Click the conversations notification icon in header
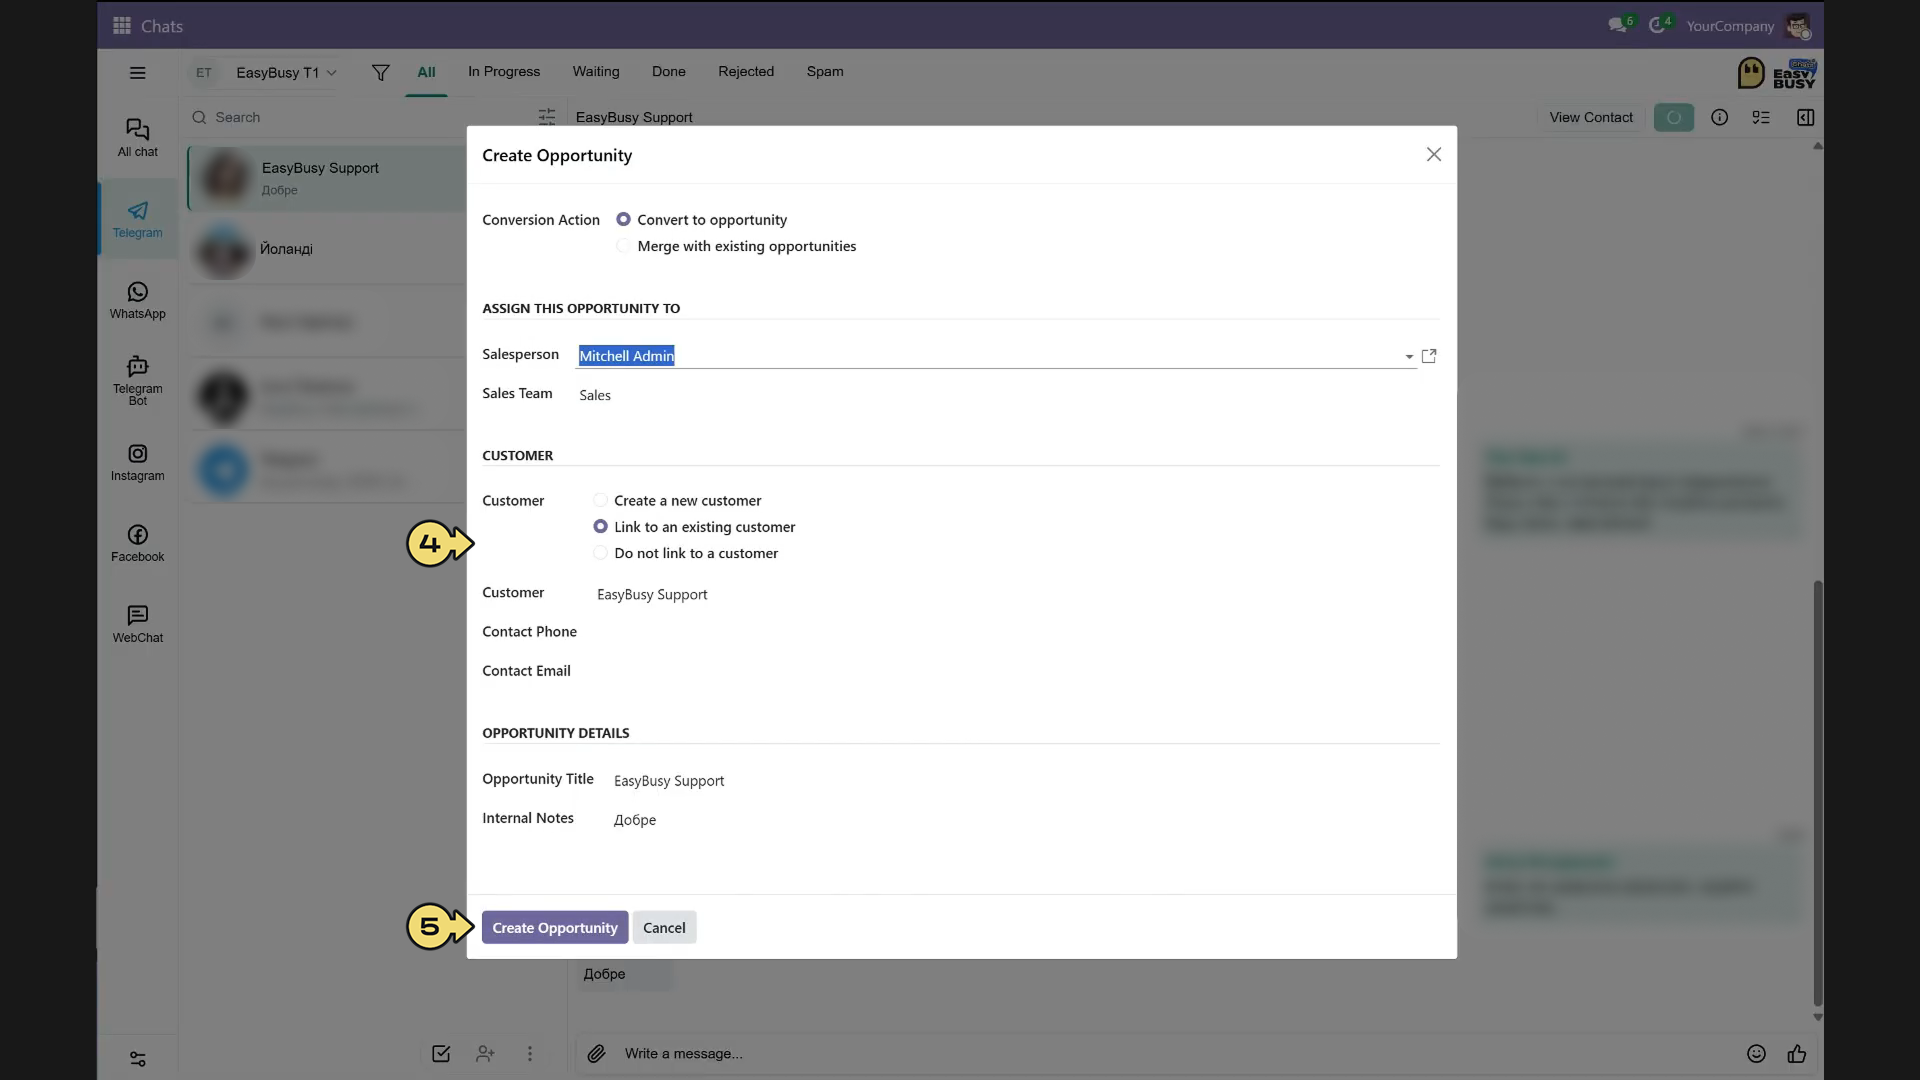Screen dimensions: 1920x1080 (1619, 25)
